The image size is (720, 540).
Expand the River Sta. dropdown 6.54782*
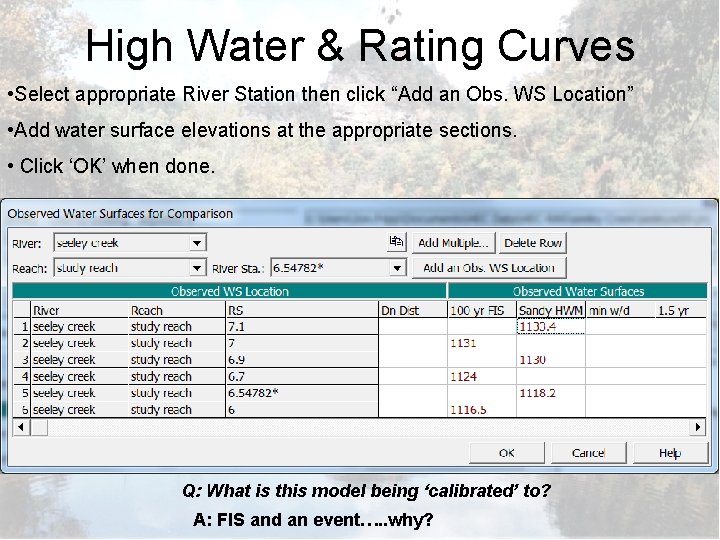tap(398, 268)
